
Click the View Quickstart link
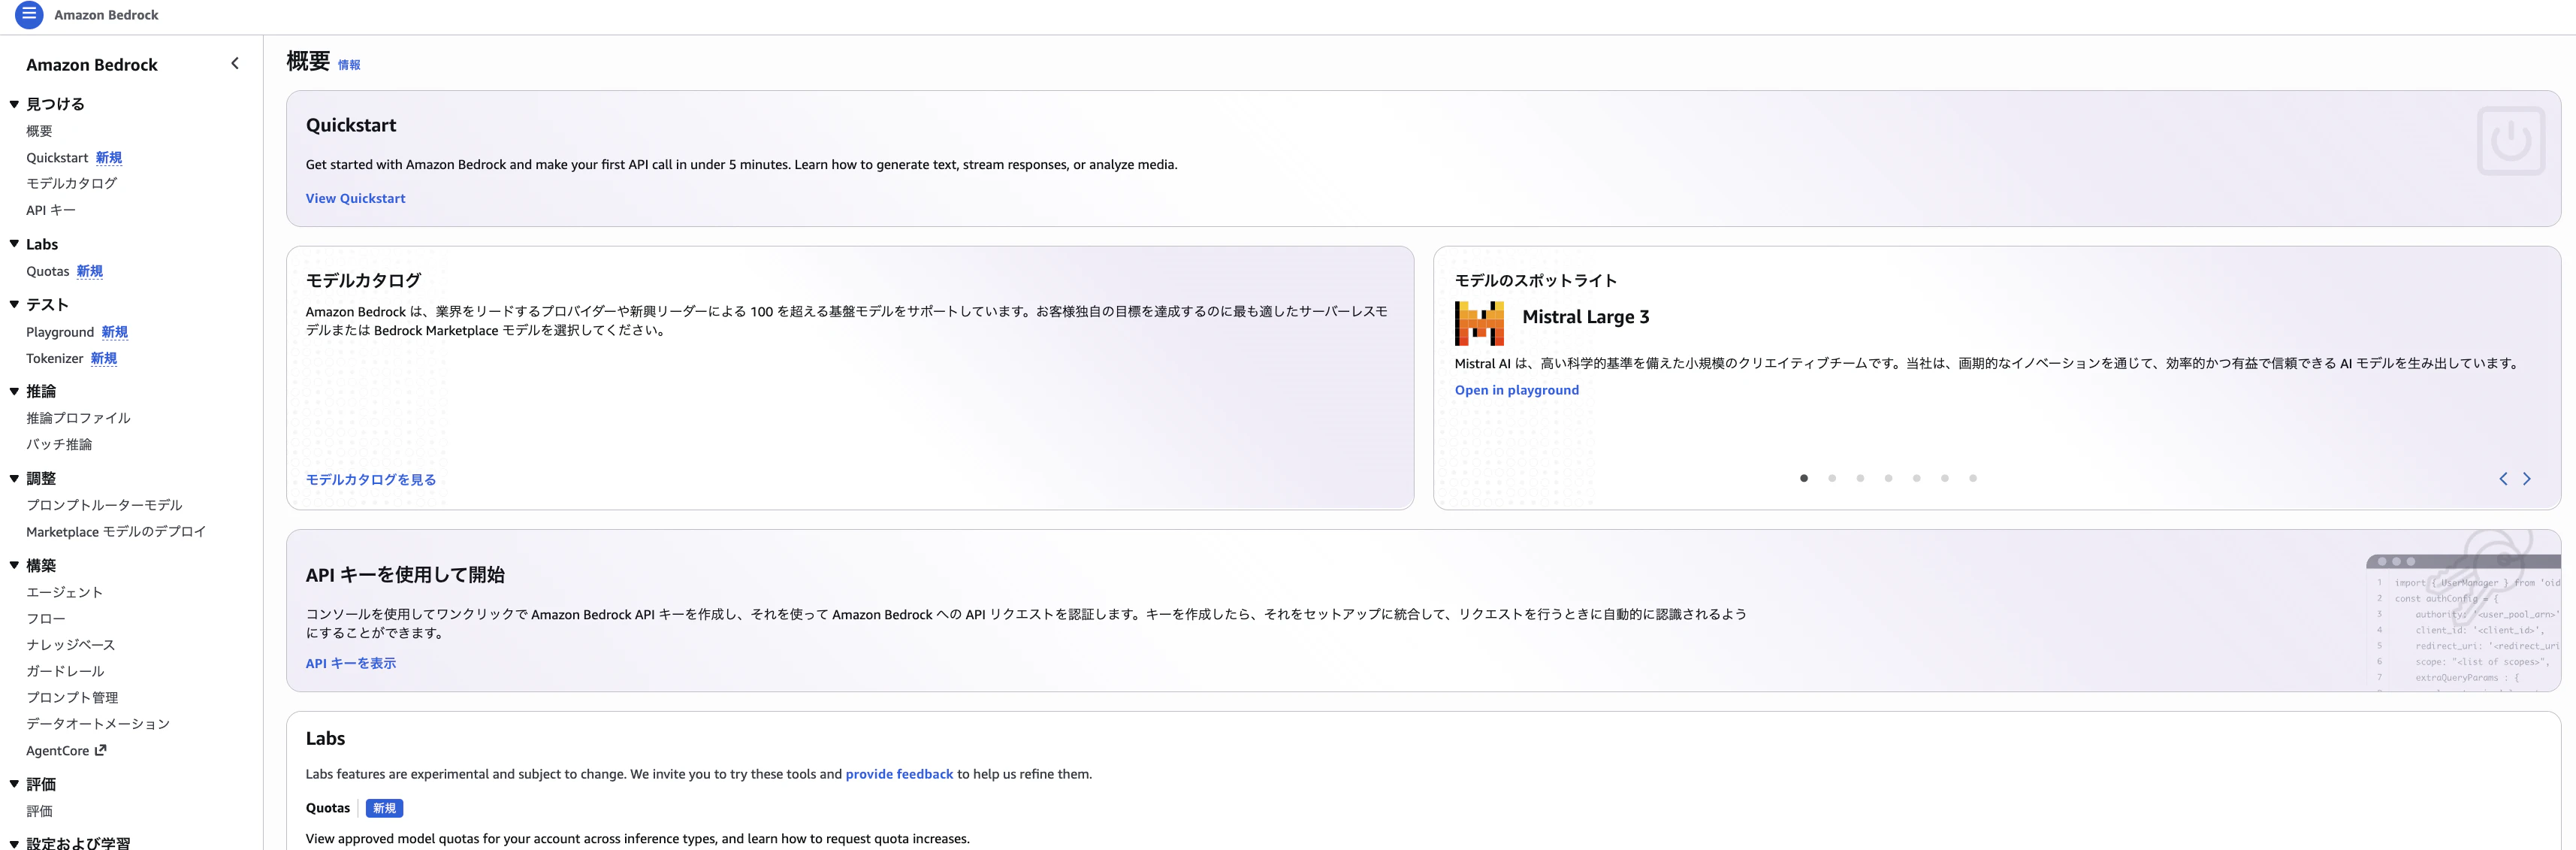click(x=356, y=198)
